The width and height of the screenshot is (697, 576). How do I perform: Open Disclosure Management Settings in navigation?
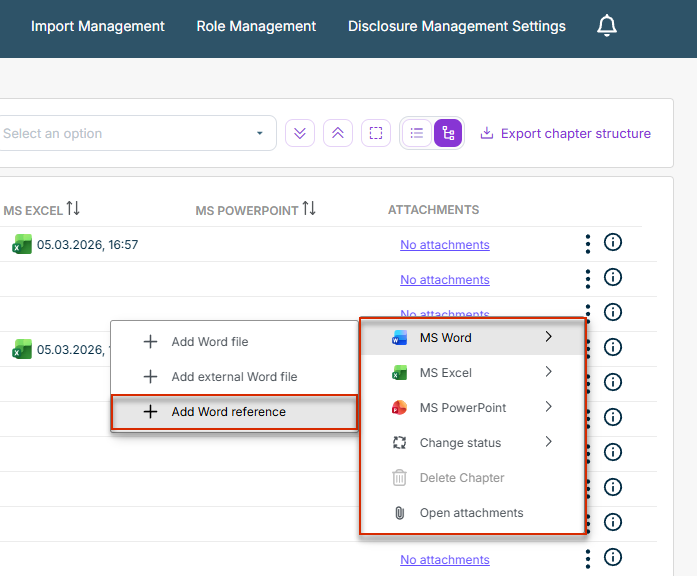coord(456,26)
